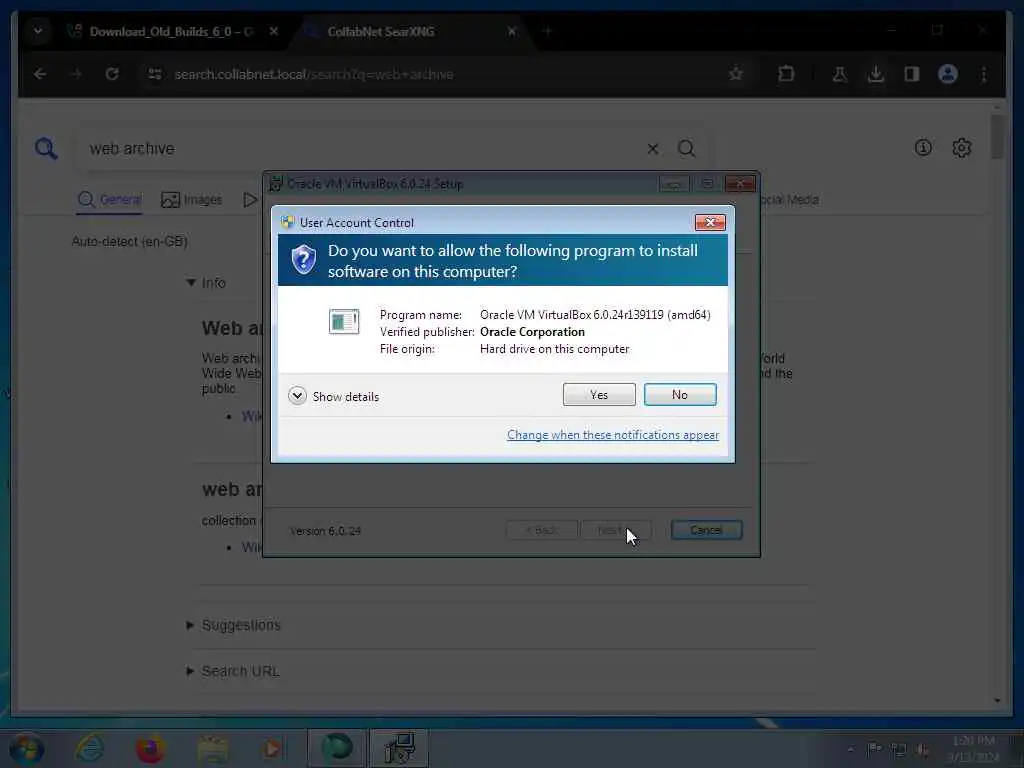
Task: Select the Images search category
Action: pos(191,199)
